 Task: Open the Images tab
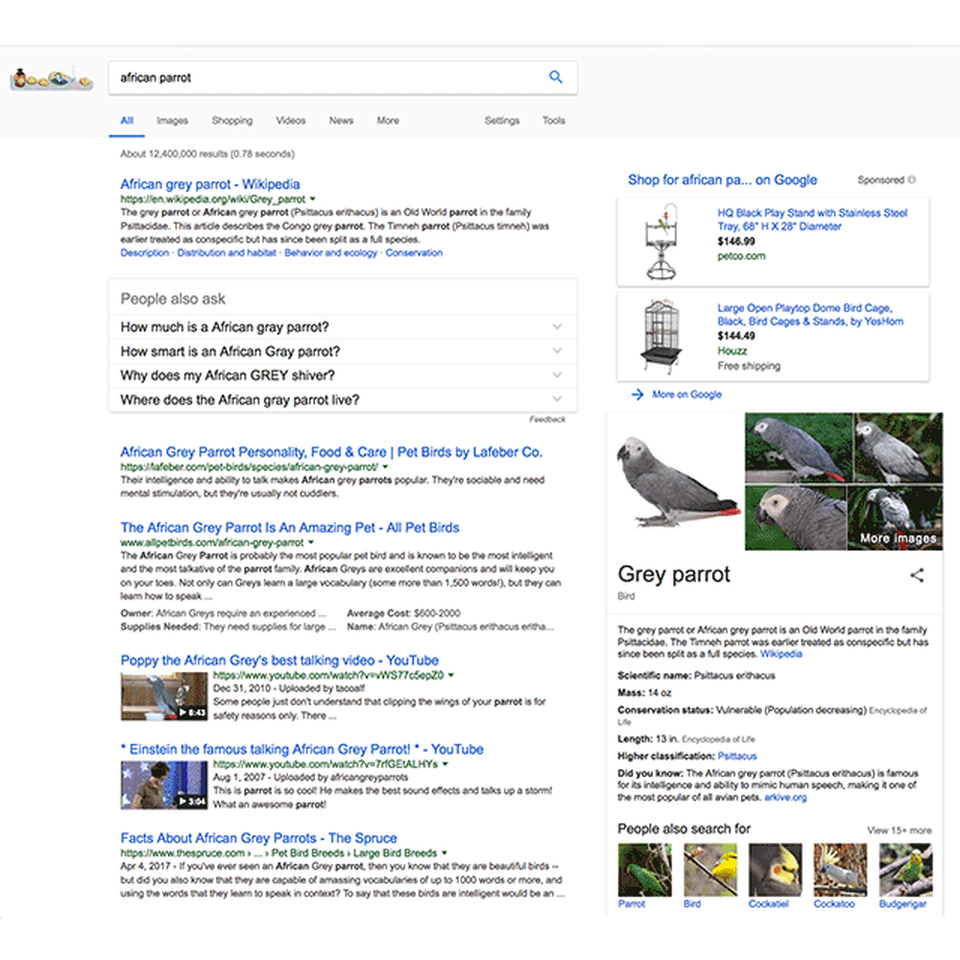coord(172,121)
